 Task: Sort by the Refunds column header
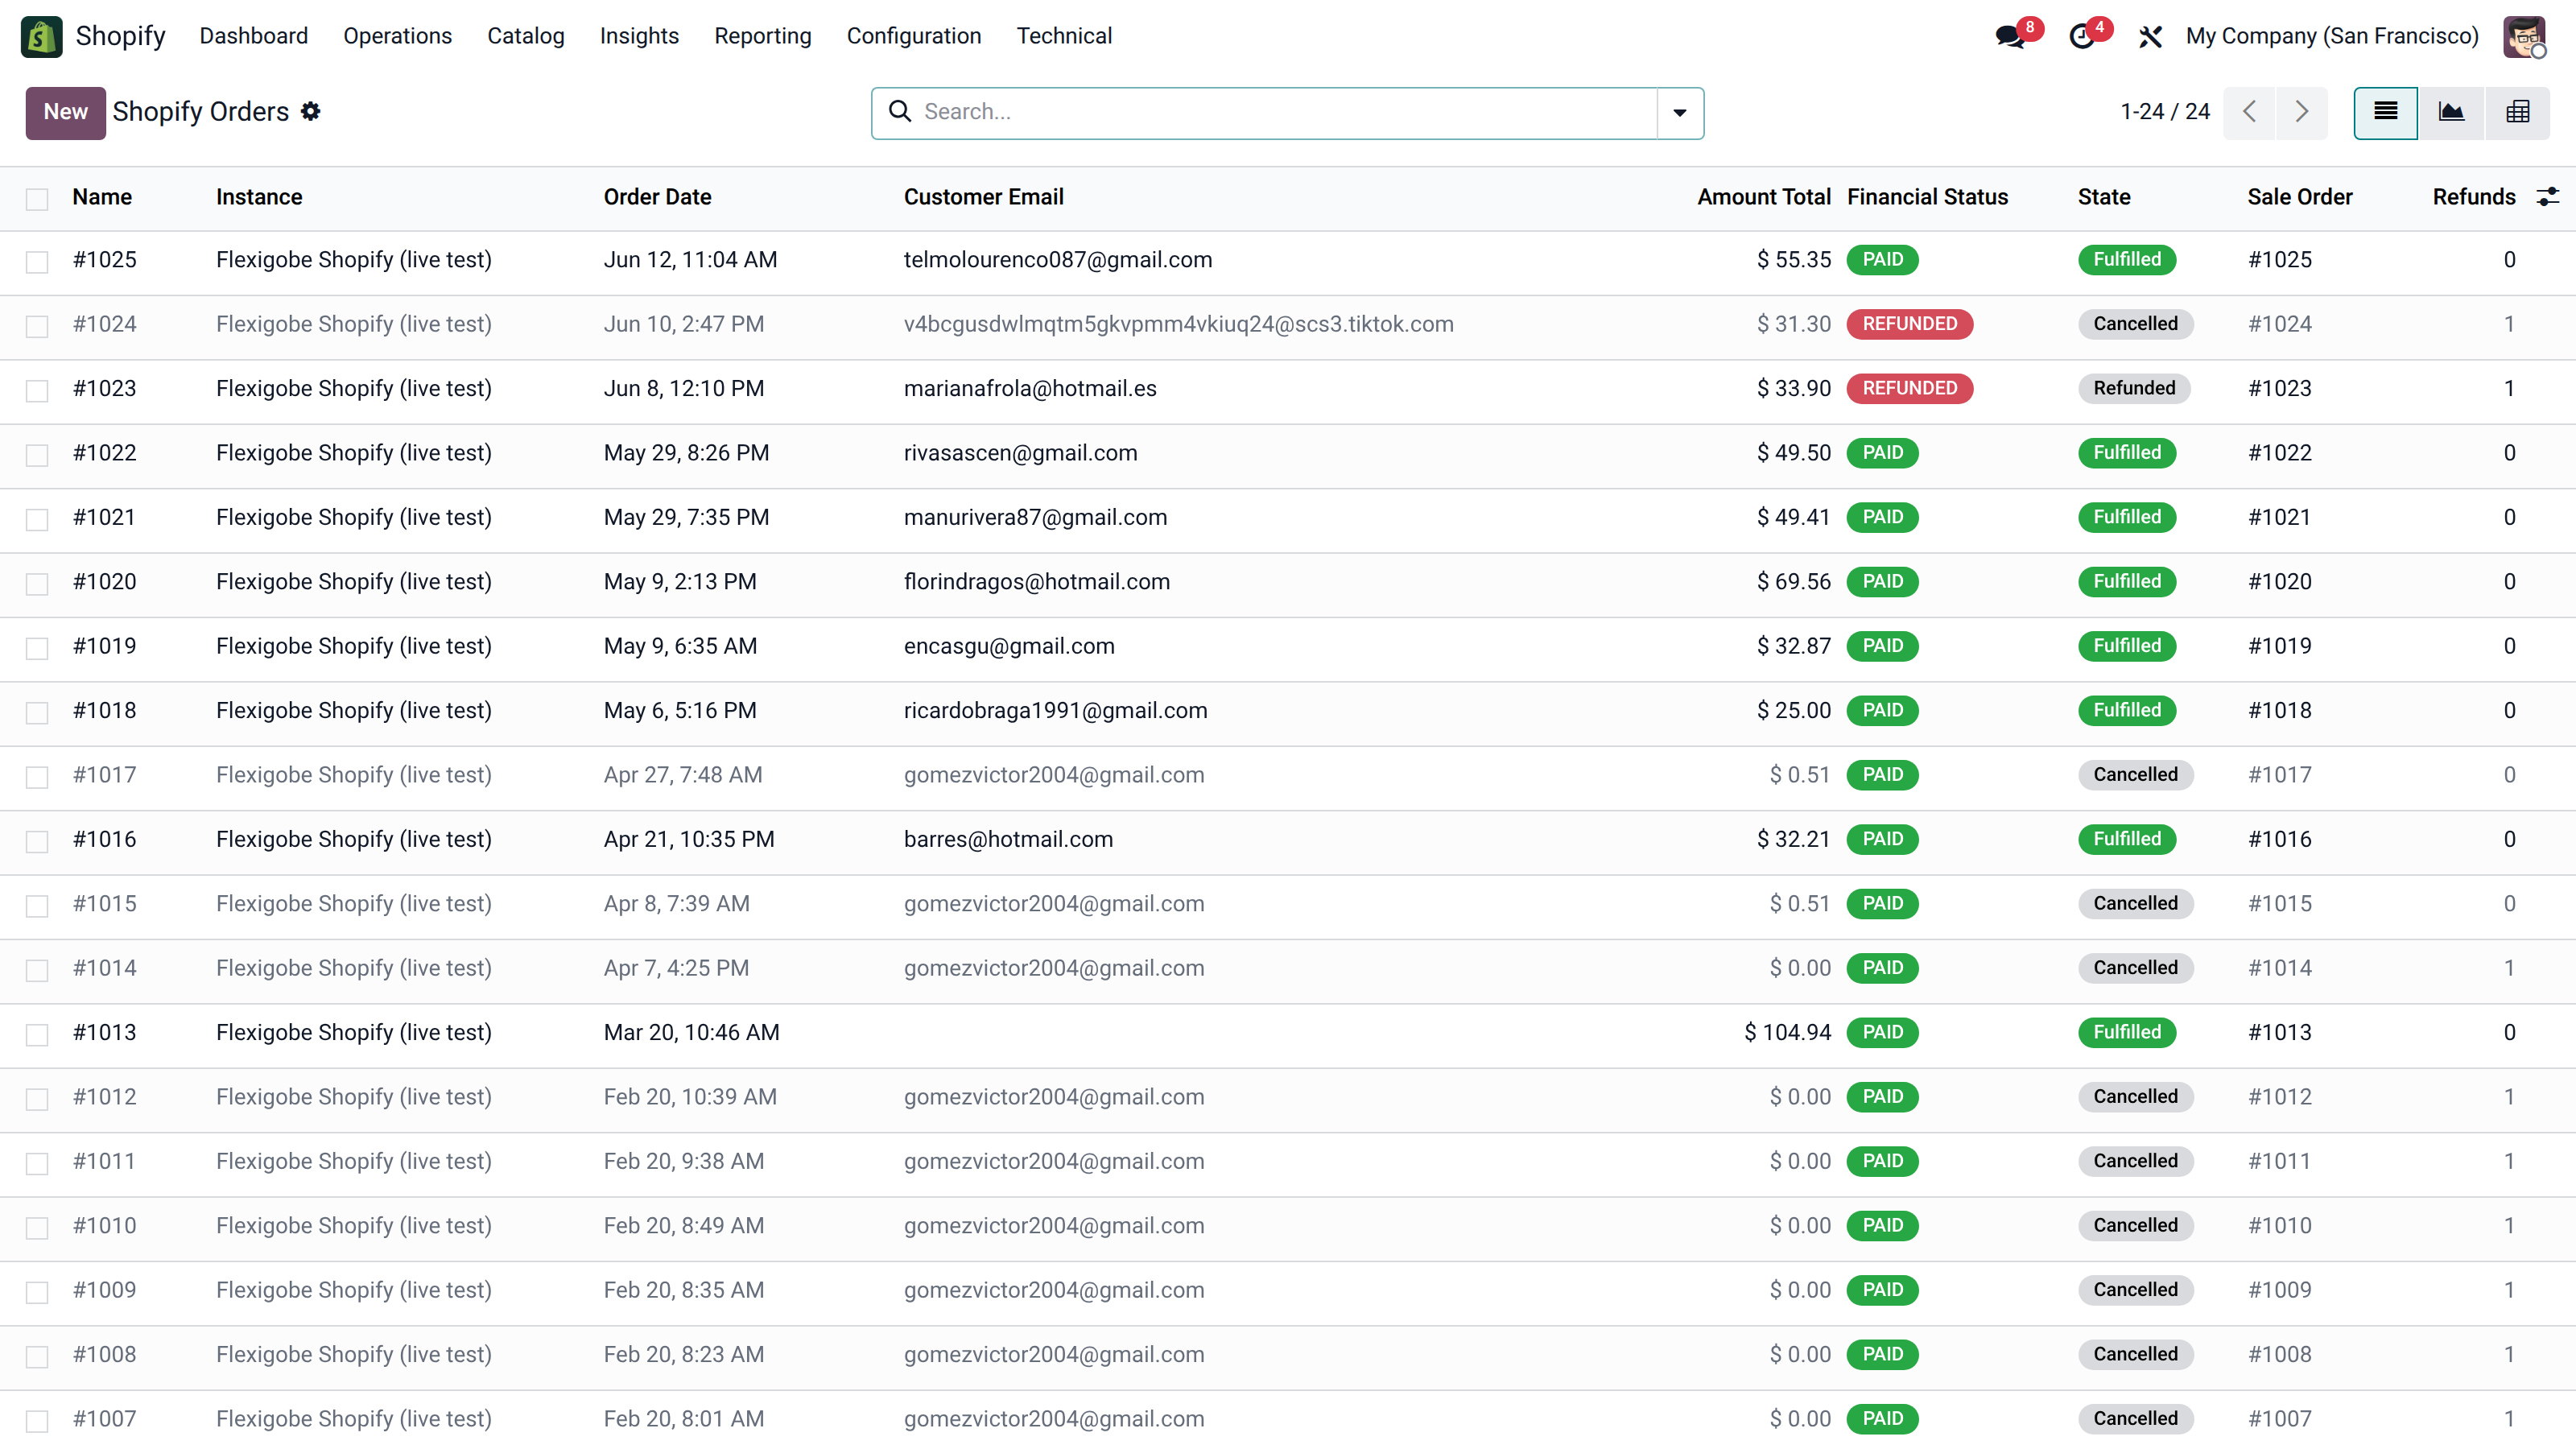coord(2473,197)
